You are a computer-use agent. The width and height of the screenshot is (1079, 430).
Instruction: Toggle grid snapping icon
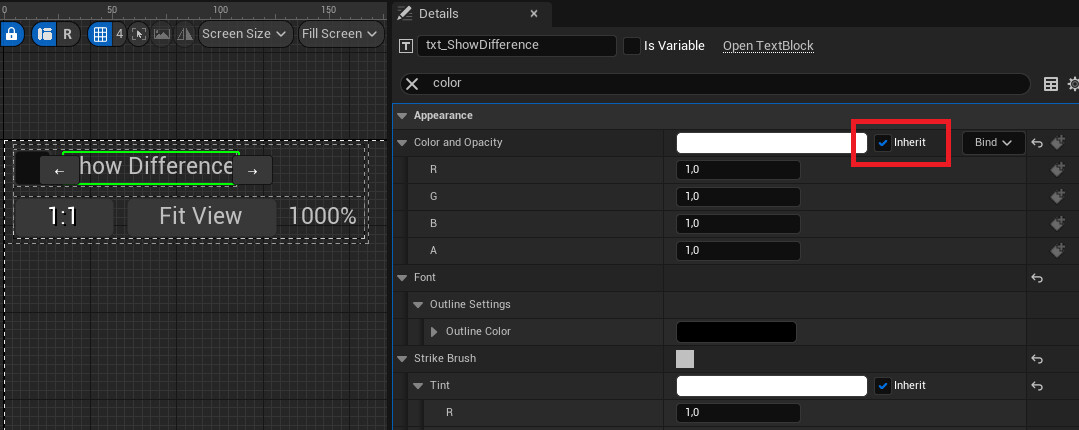(x=100, y=34)
